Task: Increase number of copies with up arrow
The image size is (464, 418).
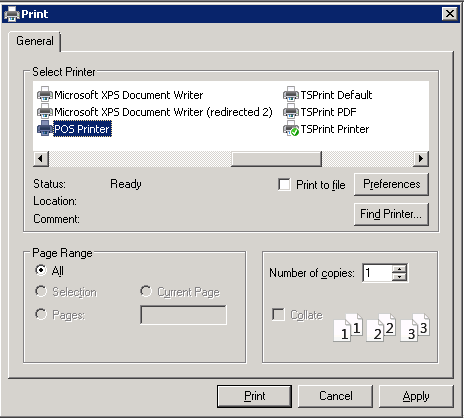Action: [399, 269]
